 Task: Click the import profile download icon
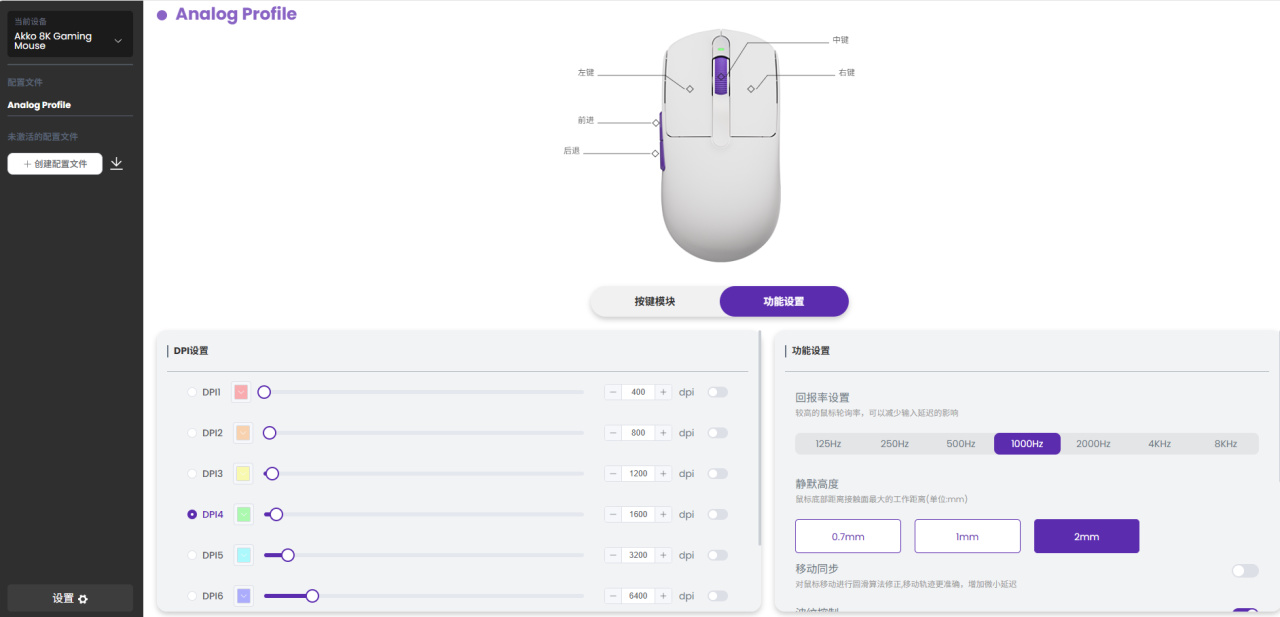[116, 163]
